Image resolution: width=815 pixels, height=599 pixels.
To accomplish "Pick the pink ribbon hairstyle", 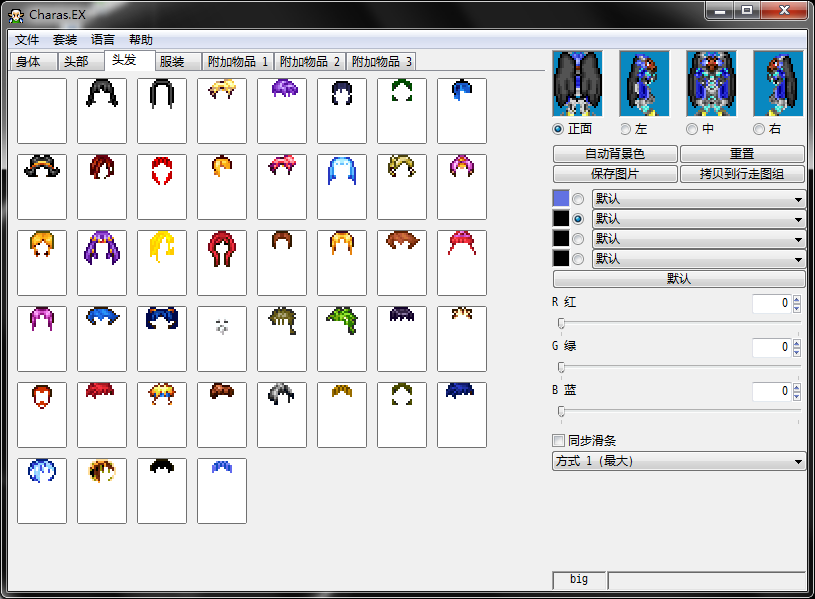I will click(282, 187).
